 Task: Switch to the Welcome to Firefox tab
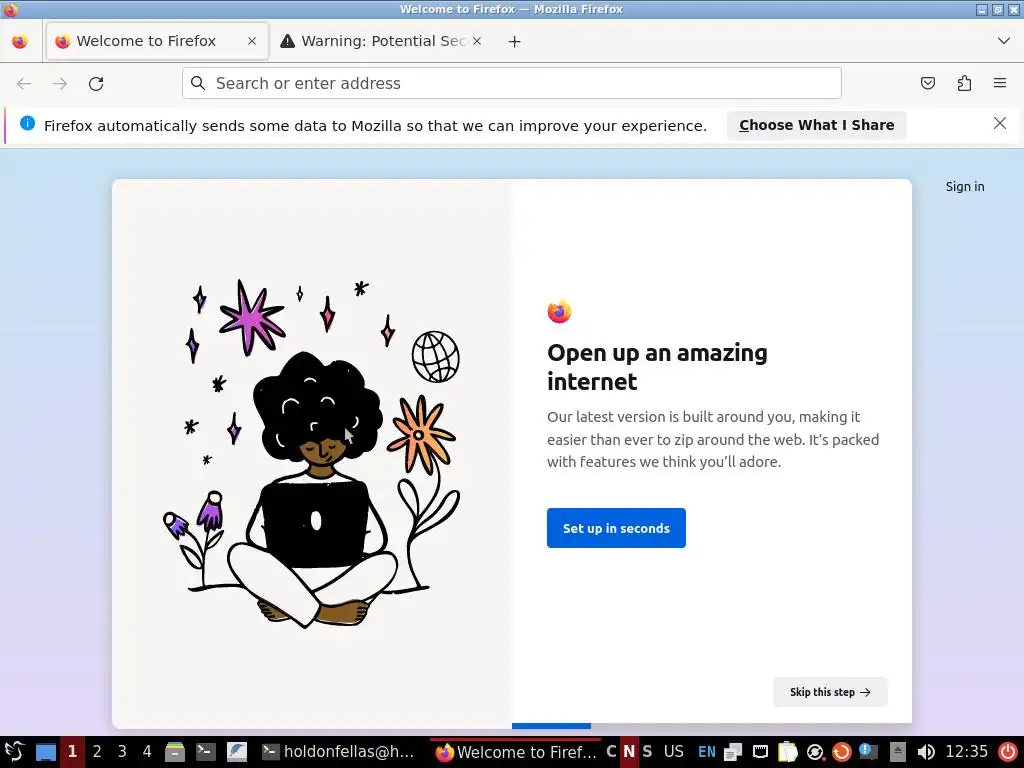point(157,41)
